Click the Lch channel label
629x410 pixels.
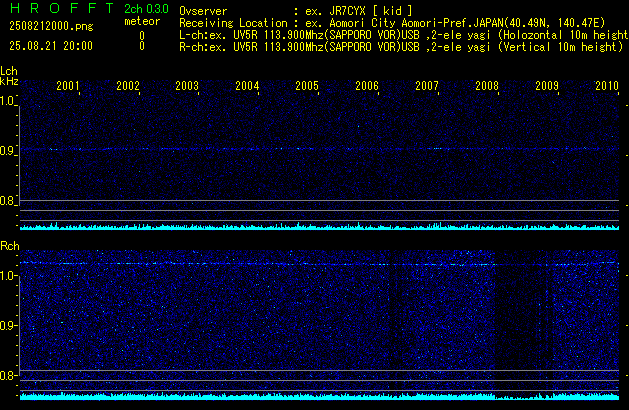point(9,71)
